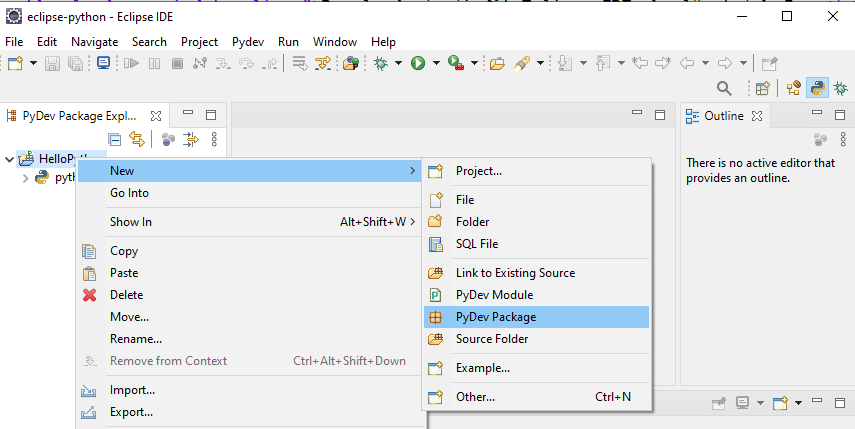Open the File menu

click(x=14, y=42)
